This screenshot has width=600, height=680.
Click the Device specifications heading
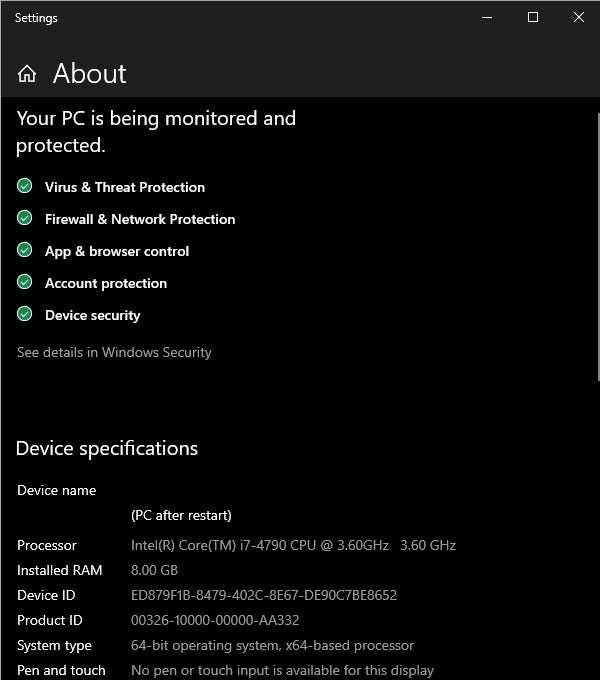(x=107, y=448)
